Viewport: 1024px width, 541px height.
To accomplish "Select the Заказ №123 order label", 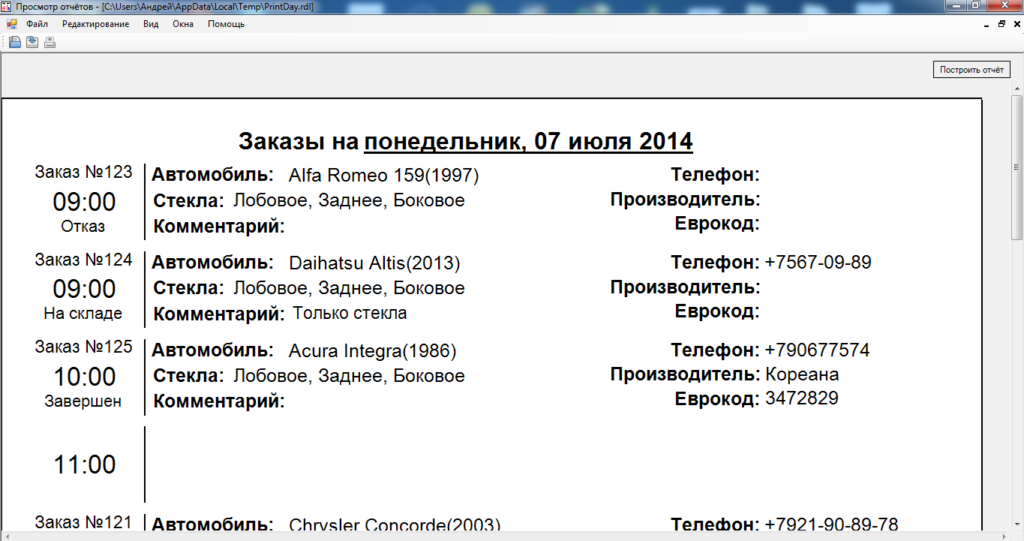I will pyautogui.click(x=83, y=172).
